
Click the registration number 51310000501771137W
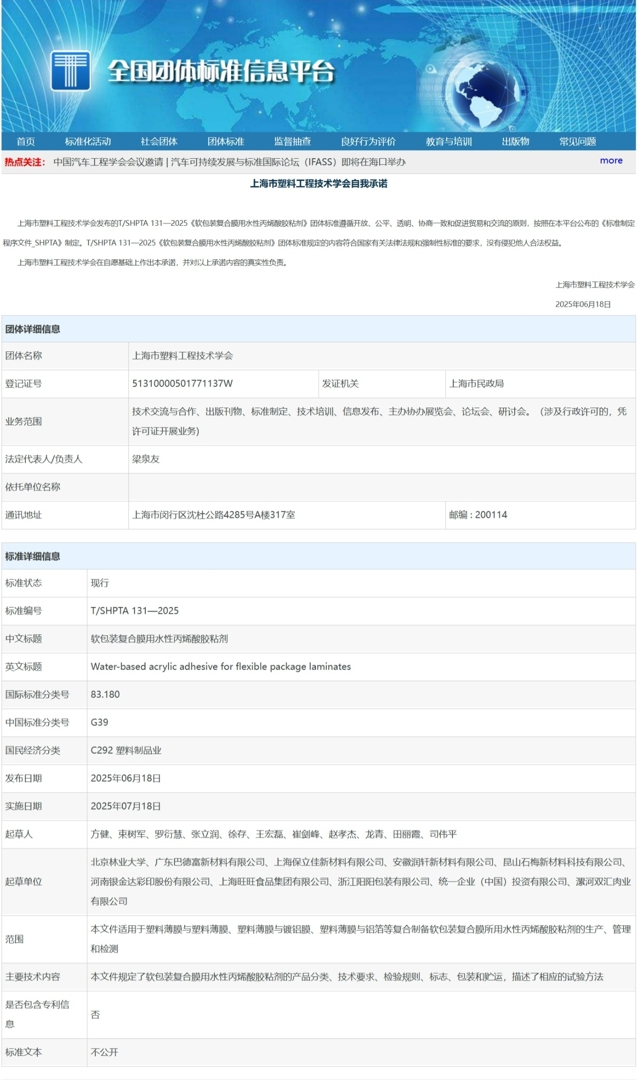182,383
